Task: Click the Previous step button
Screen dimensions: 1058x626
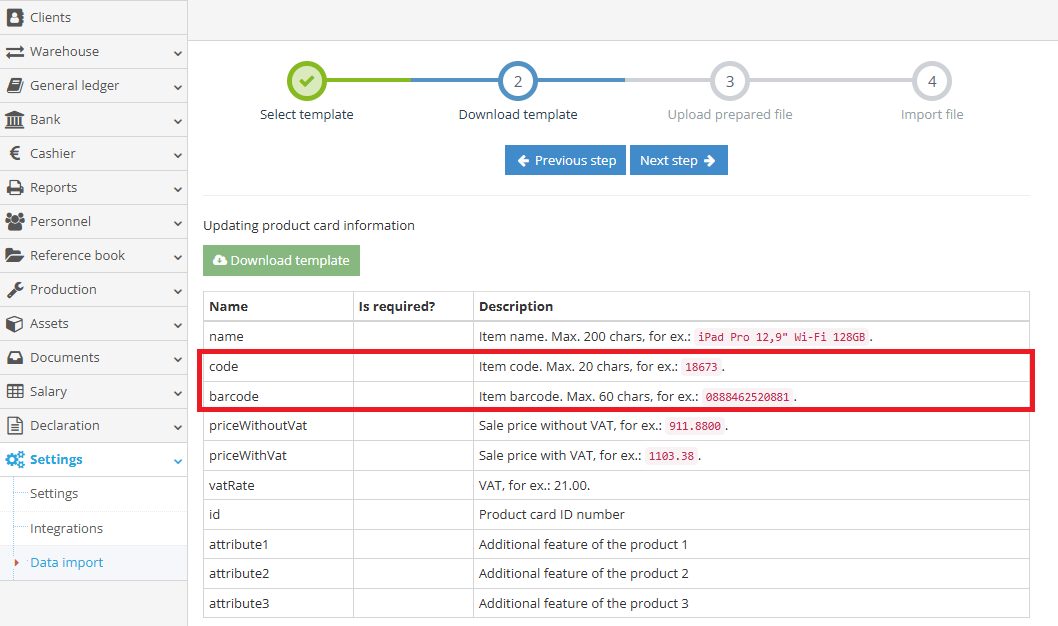Action: [565, 159]
